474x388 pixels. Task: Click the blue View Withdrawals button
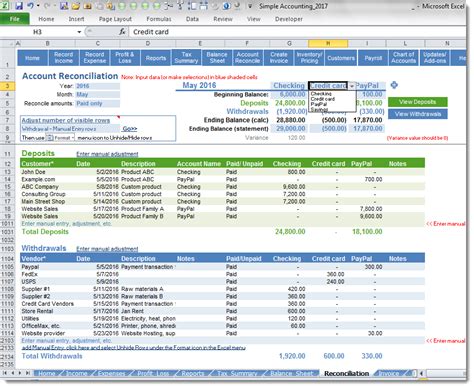point(418,114)
